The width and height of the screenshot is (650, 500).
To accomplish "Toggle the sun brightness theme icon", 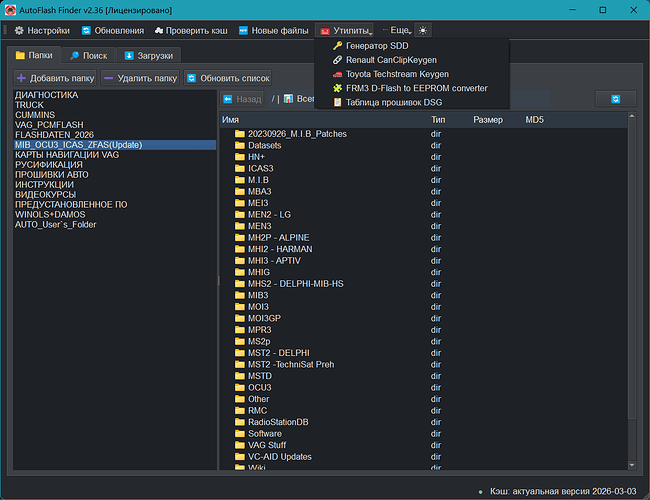I will 423,31.
